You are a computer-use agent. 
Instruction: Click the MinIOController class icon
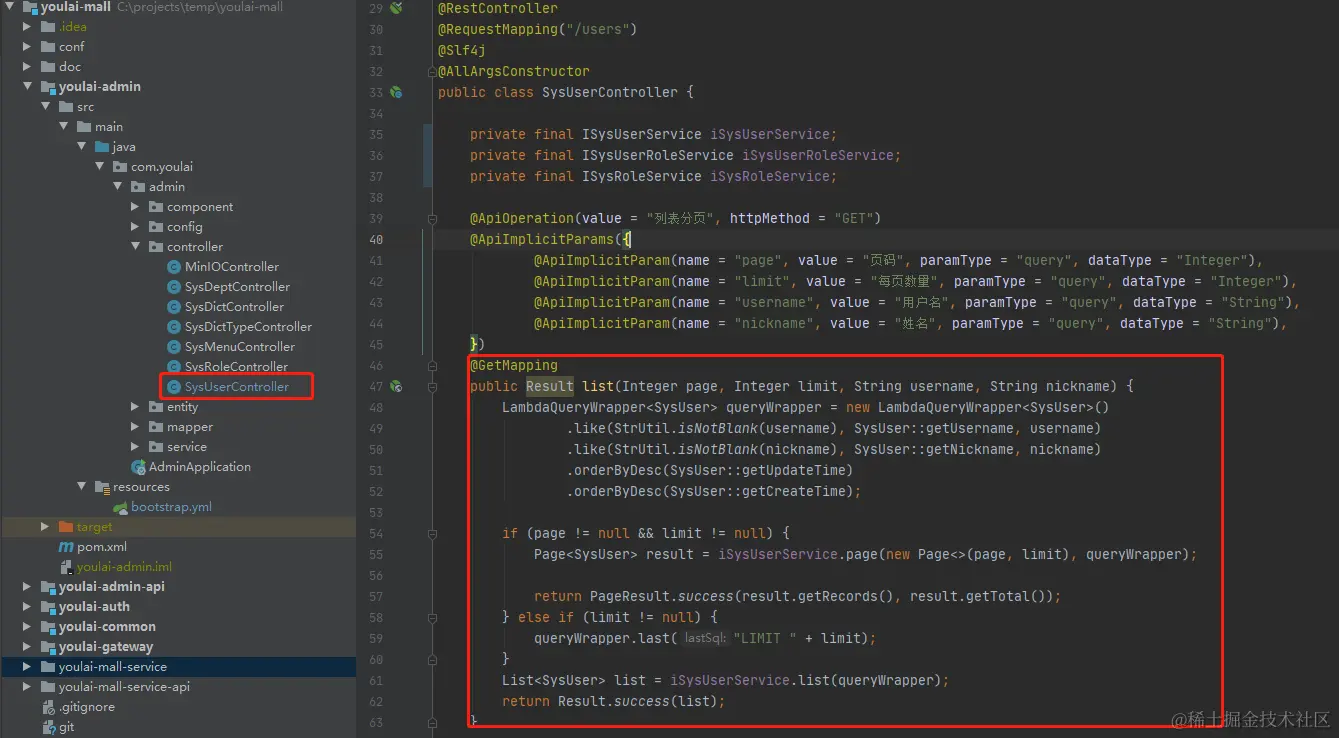pos(174,267)
